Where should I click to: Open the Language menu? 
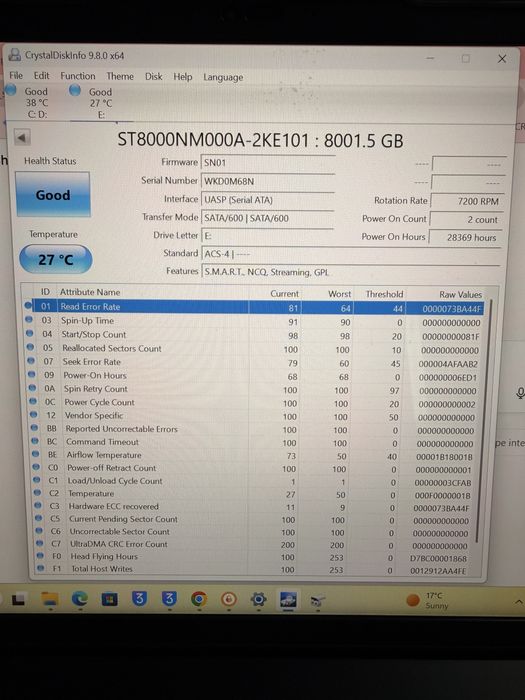(223, 77)
